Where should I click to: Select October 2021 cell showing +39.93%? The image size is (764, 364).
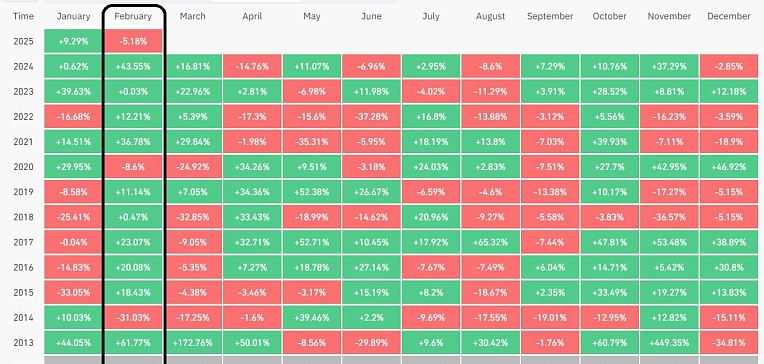coord(610,142)
